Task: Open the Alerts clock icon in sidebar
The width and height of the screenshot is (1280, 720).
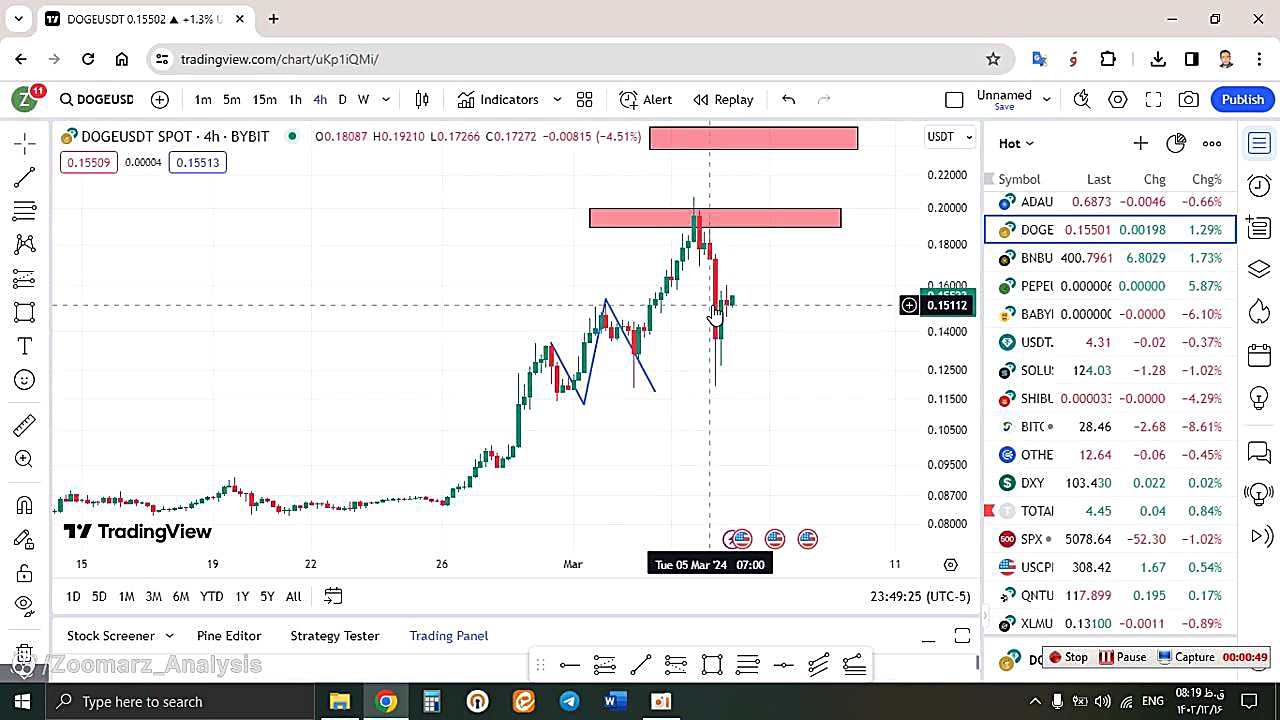Action: 1259,185
